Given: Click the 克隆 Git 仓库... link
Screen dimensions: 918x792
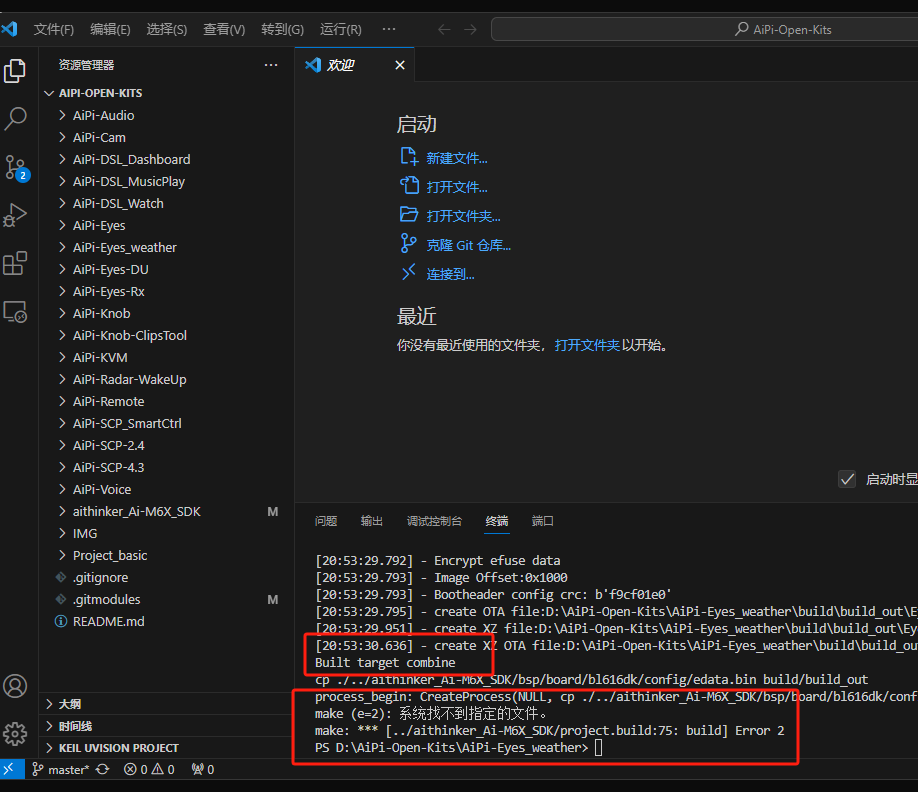Looking at the screenshot, I should [x=468, y=245].
